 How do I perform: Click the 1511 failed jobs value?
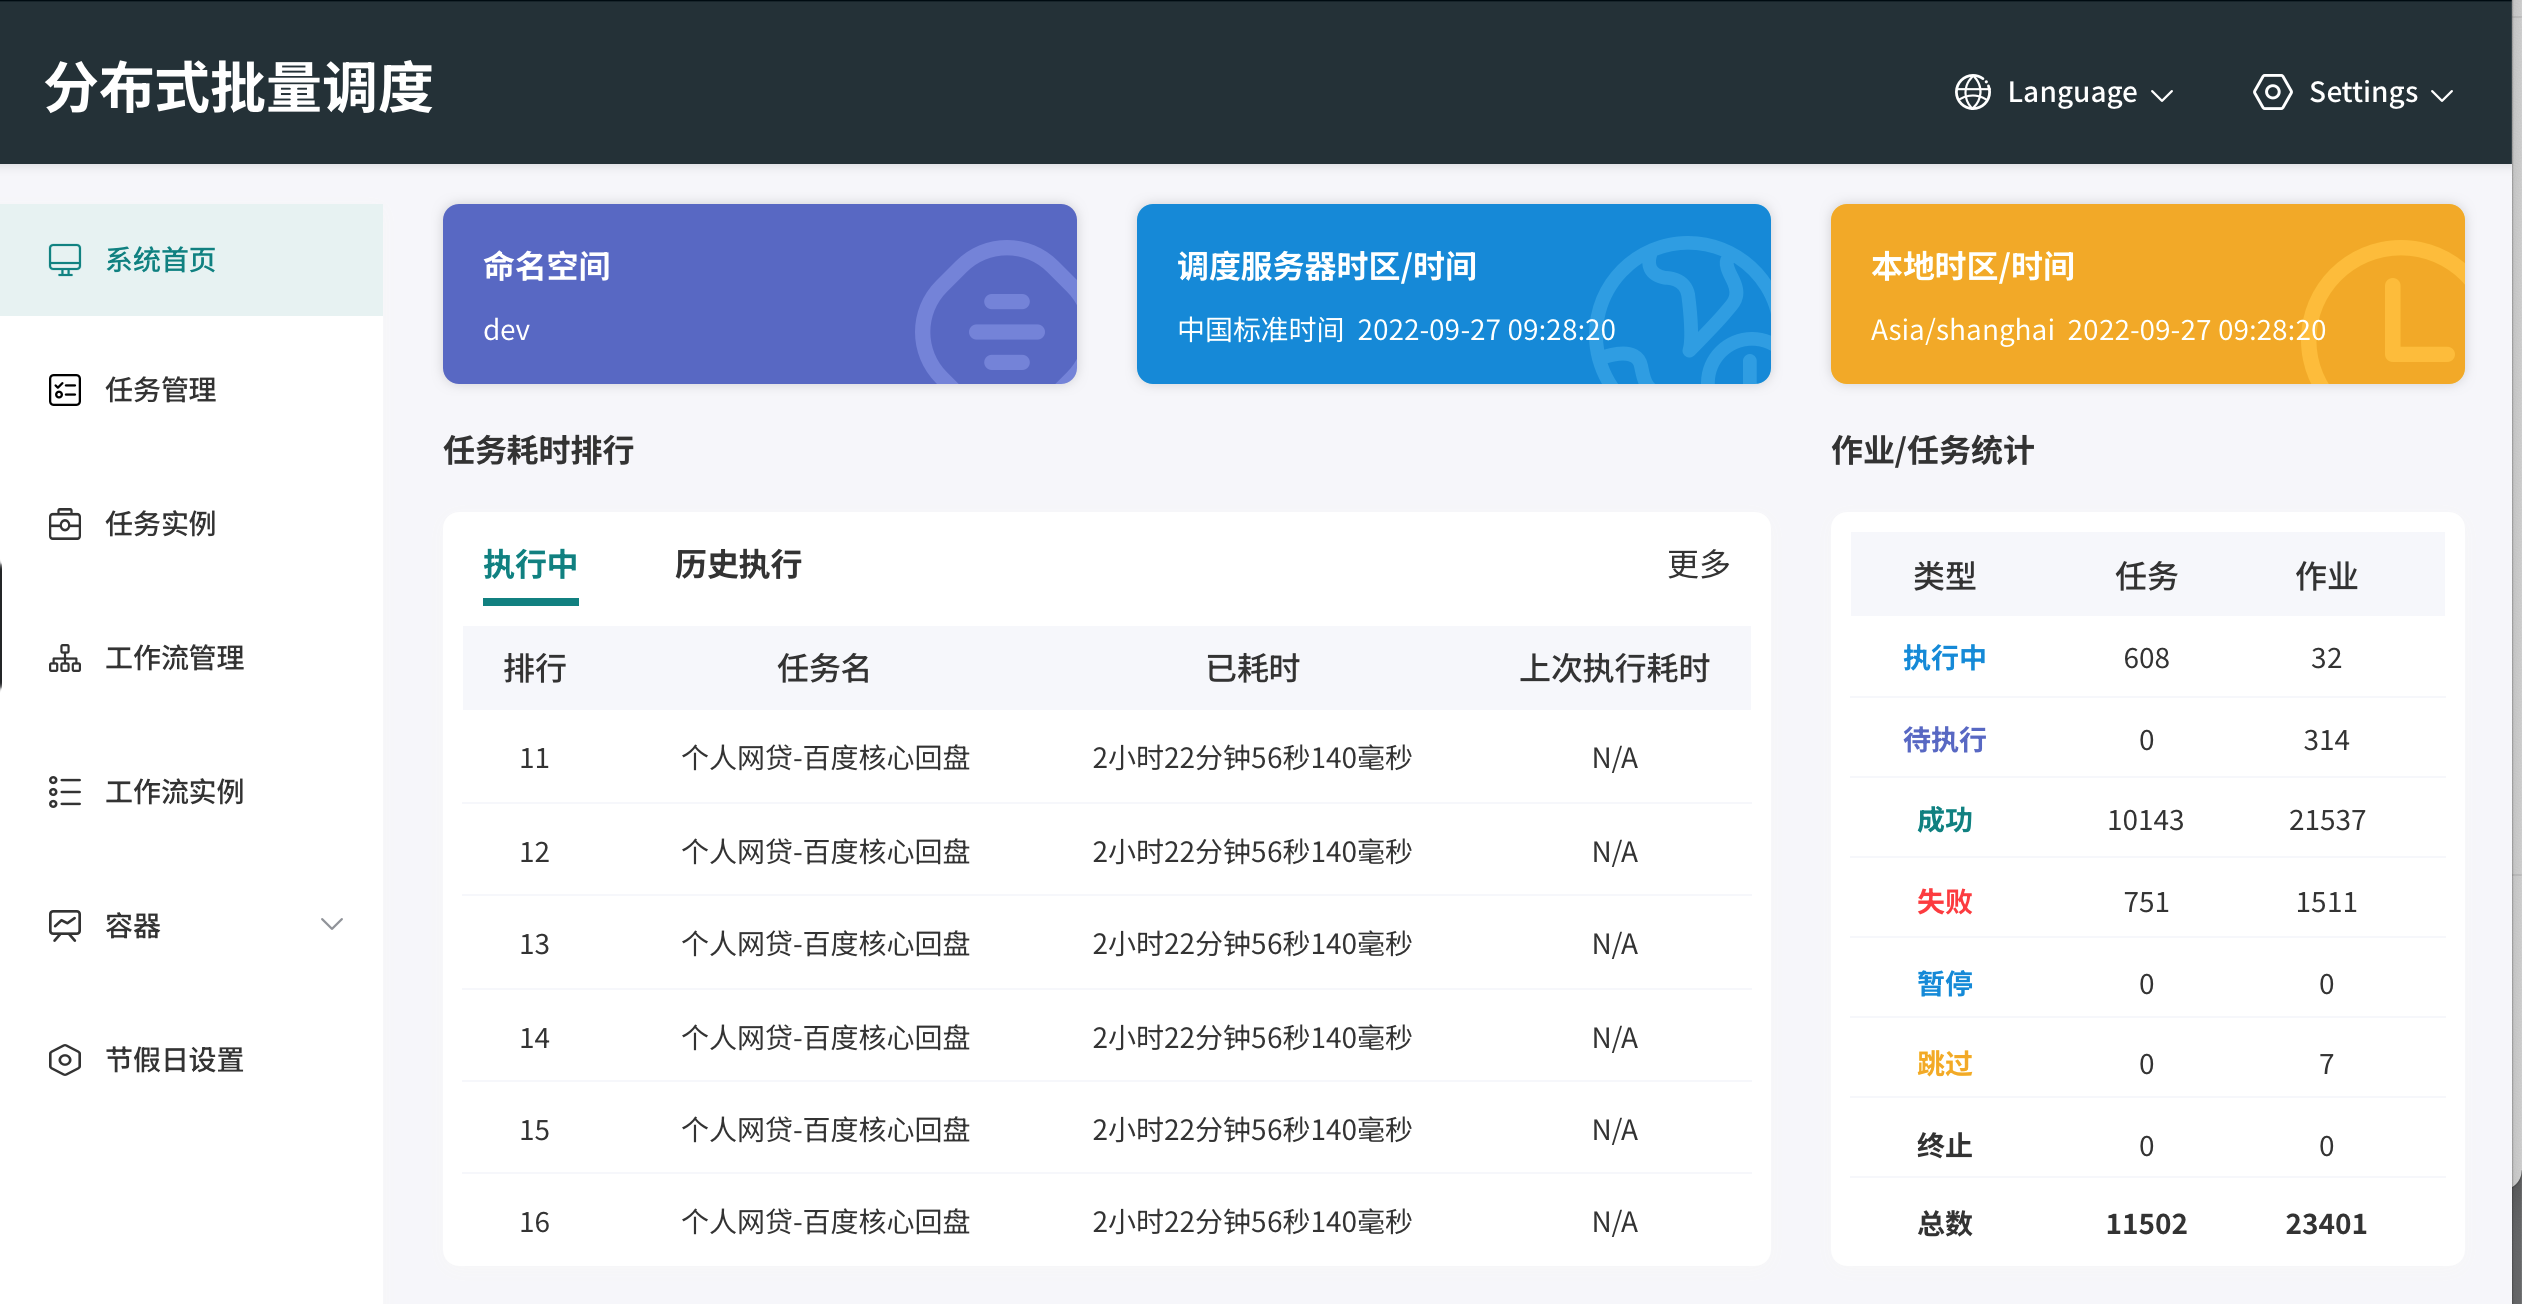click(2327, 902)
